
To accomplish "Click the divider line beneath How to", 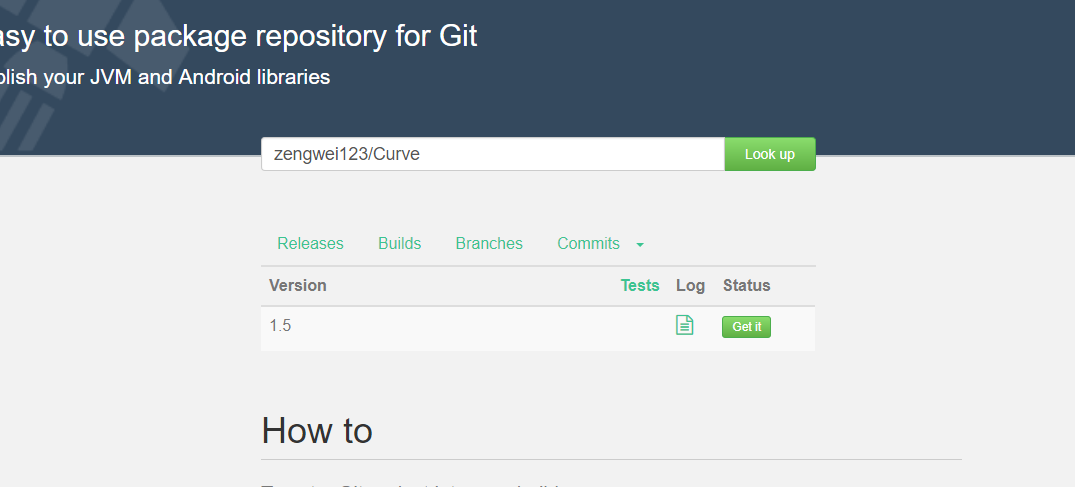I will [611, 460].
